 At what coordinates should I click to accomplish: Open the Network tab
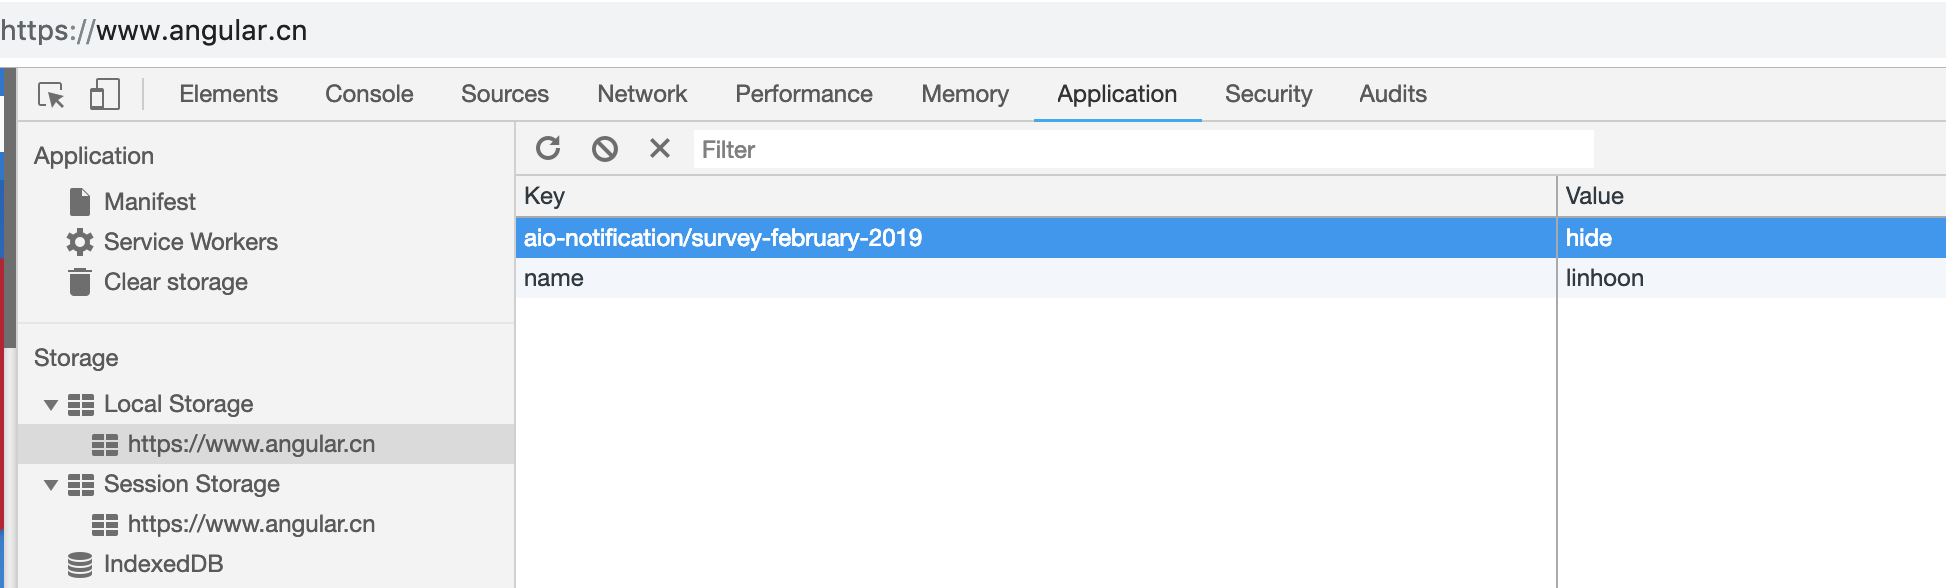click(642, 94)
